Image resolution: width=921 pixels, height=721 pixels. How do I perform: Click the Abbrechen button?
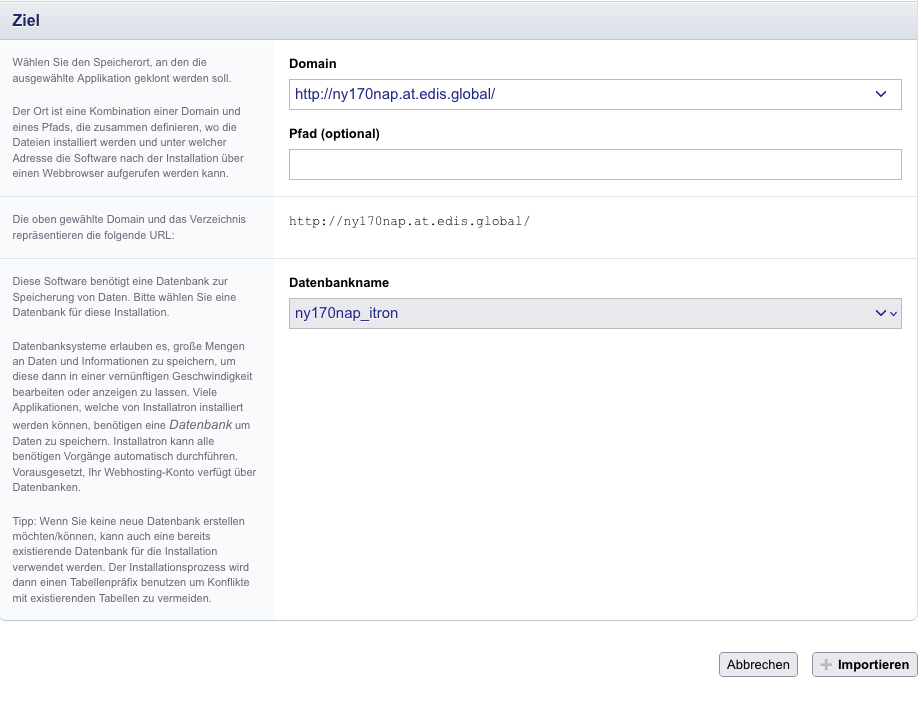point(758,665)
